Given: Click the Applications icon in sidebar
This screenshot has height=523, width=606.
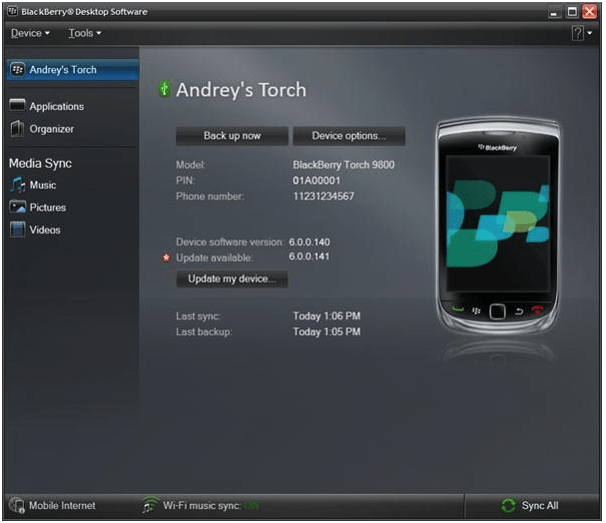Looking at the screenshot, I should [x=17, y=105].
